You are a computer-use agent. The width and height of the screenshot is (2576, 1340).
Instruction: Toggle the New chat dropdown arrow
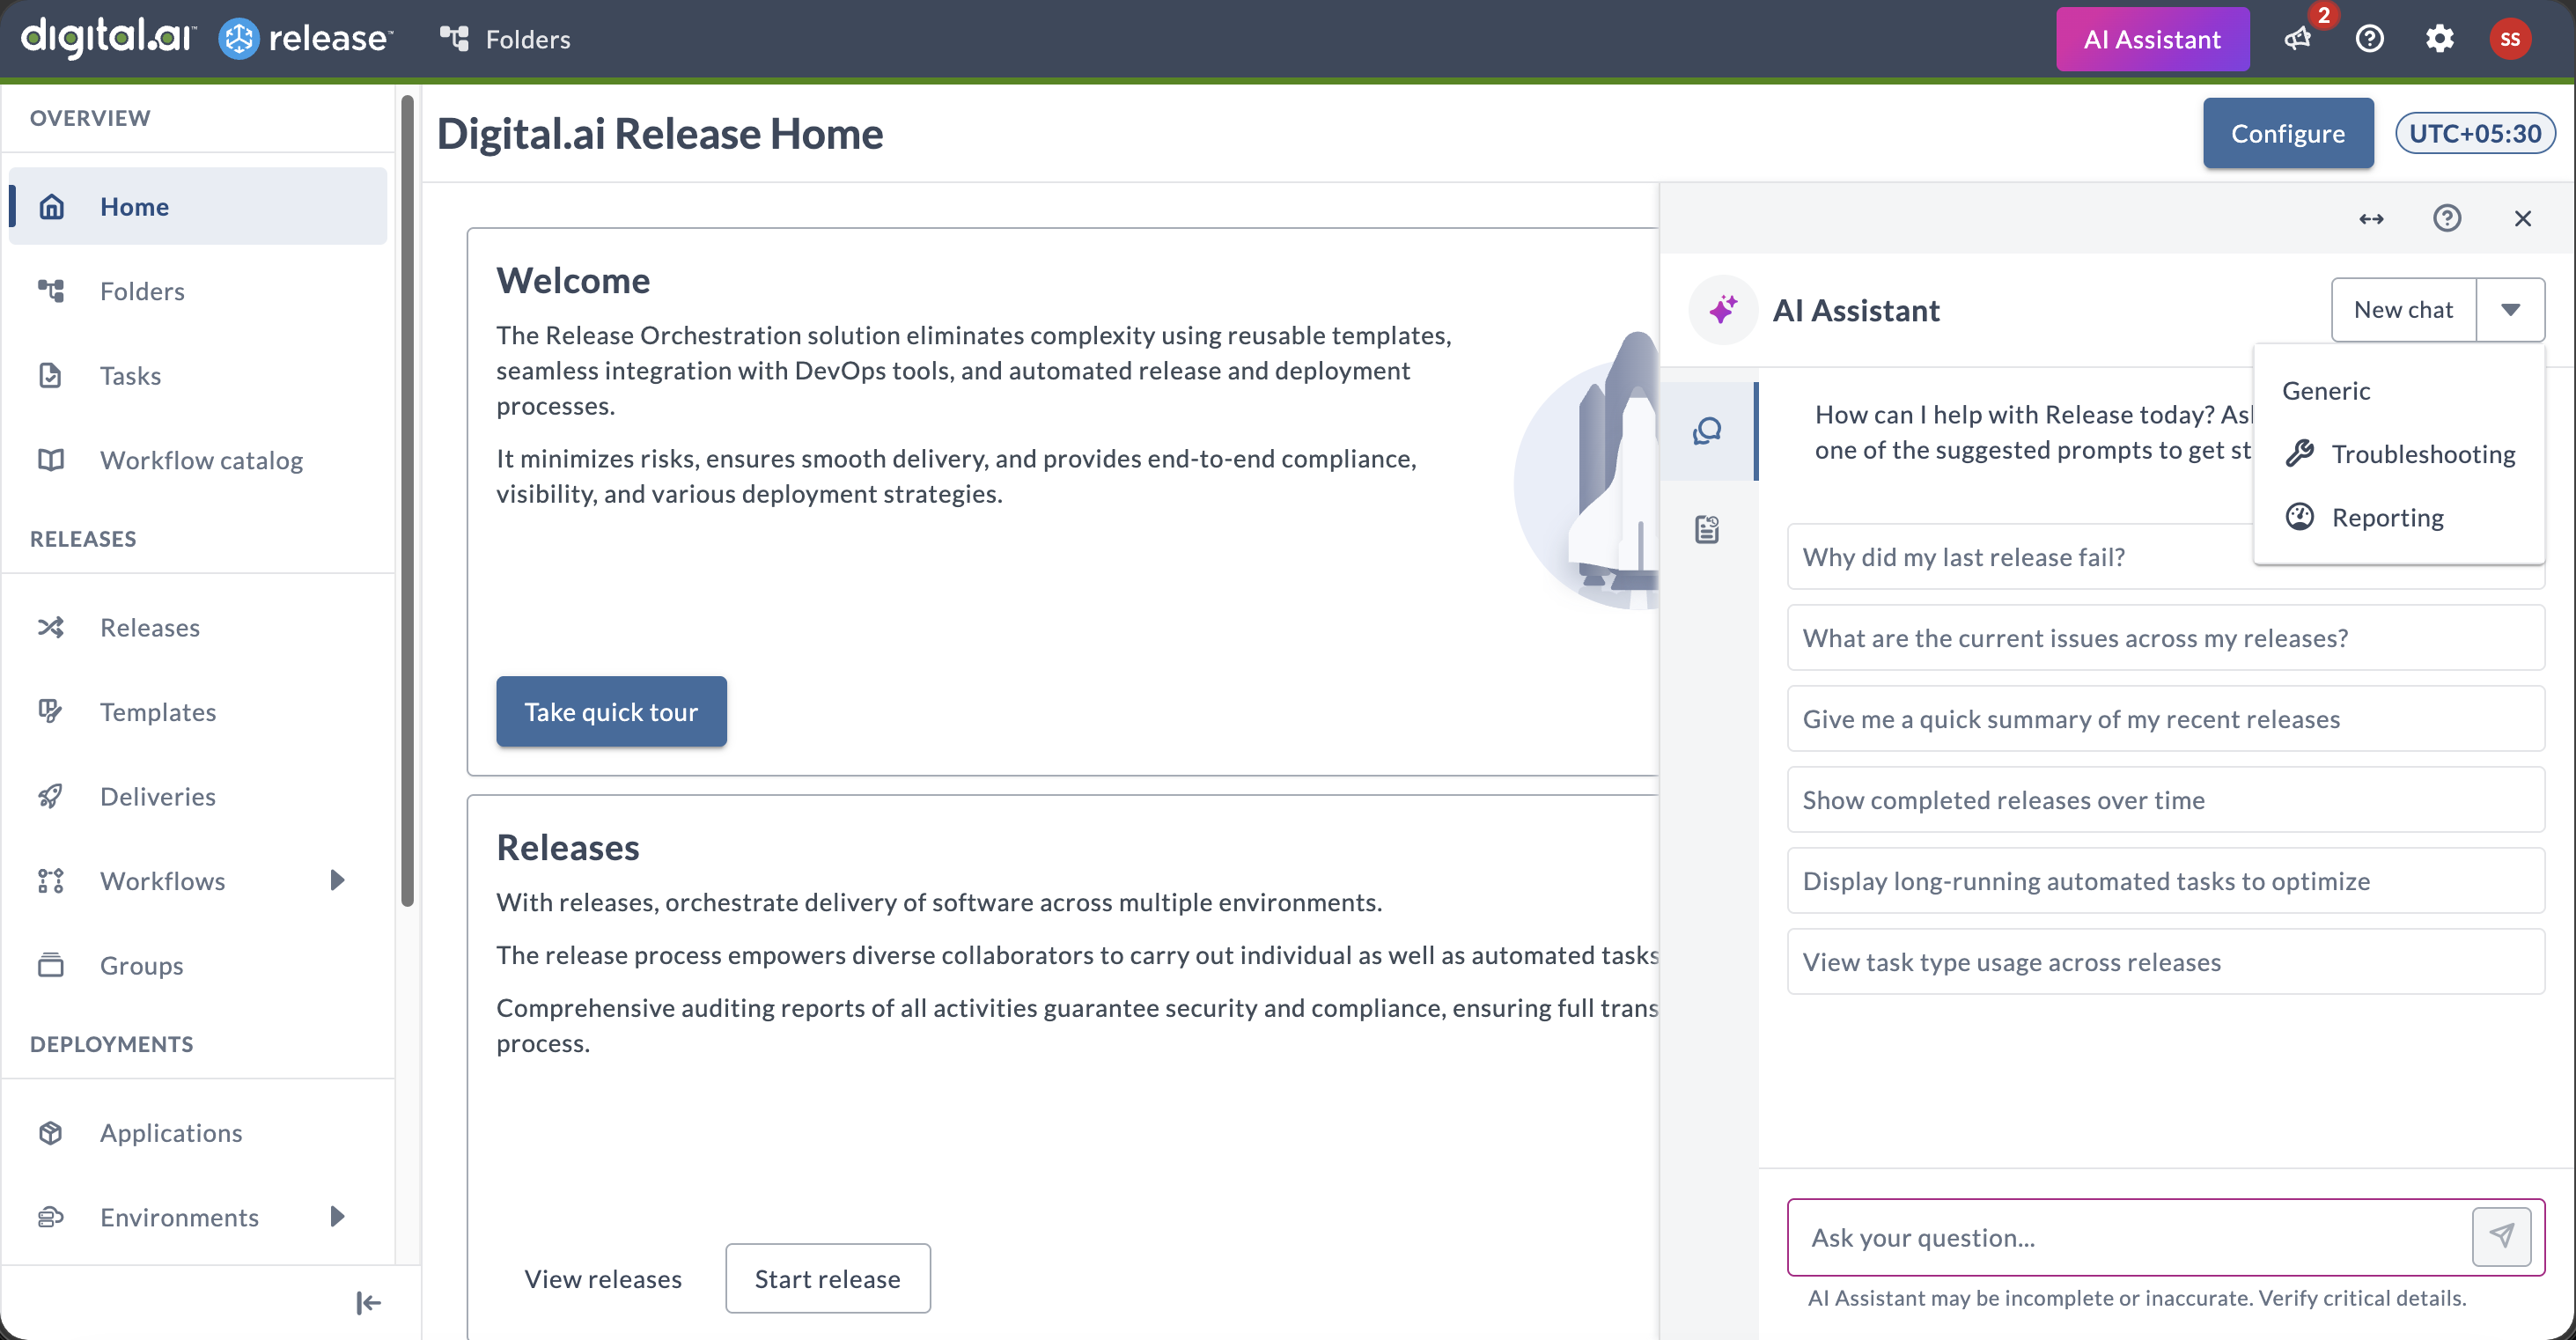[2510, 310]
